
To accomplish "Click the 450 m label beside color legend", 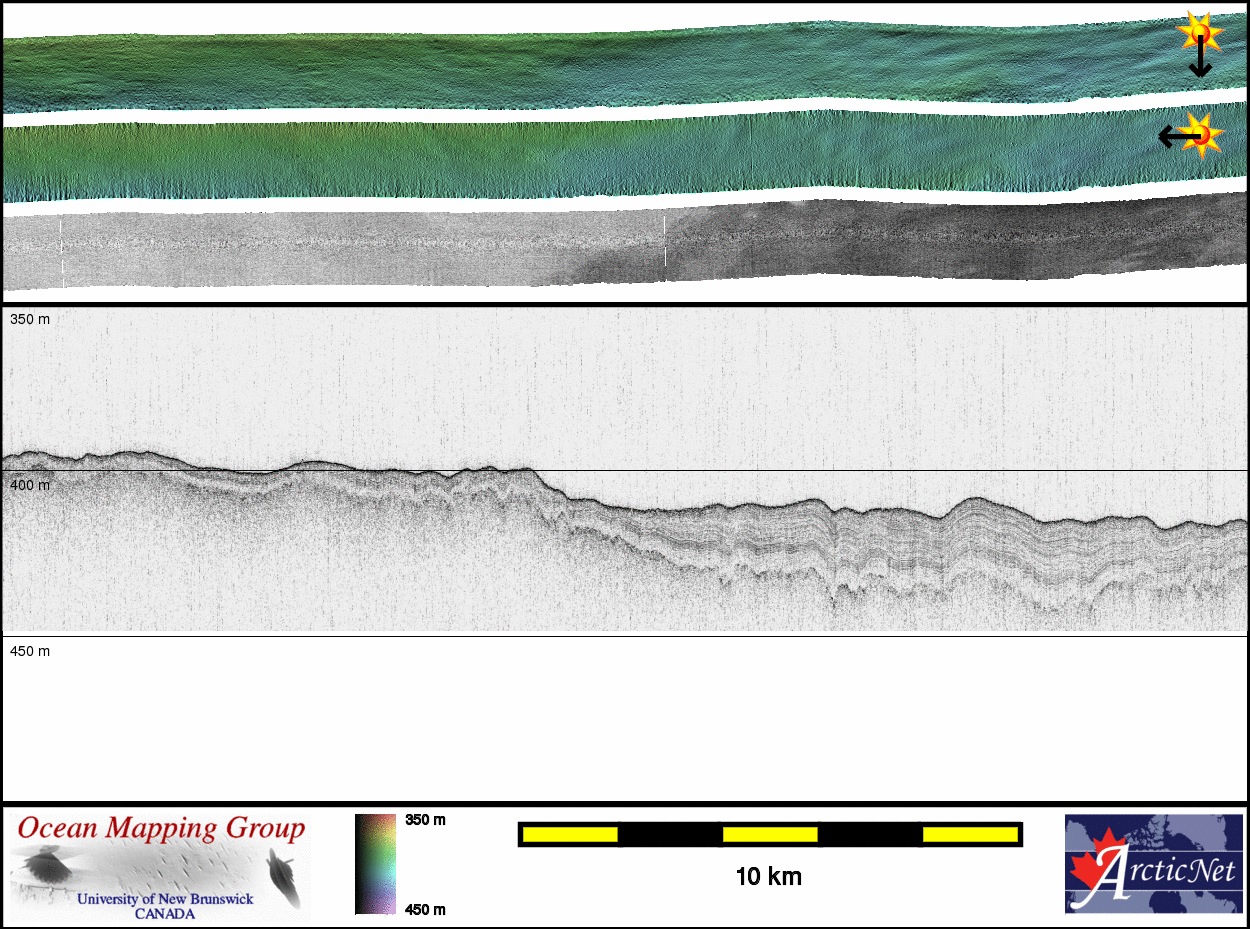I will click(x=424, y=909).
